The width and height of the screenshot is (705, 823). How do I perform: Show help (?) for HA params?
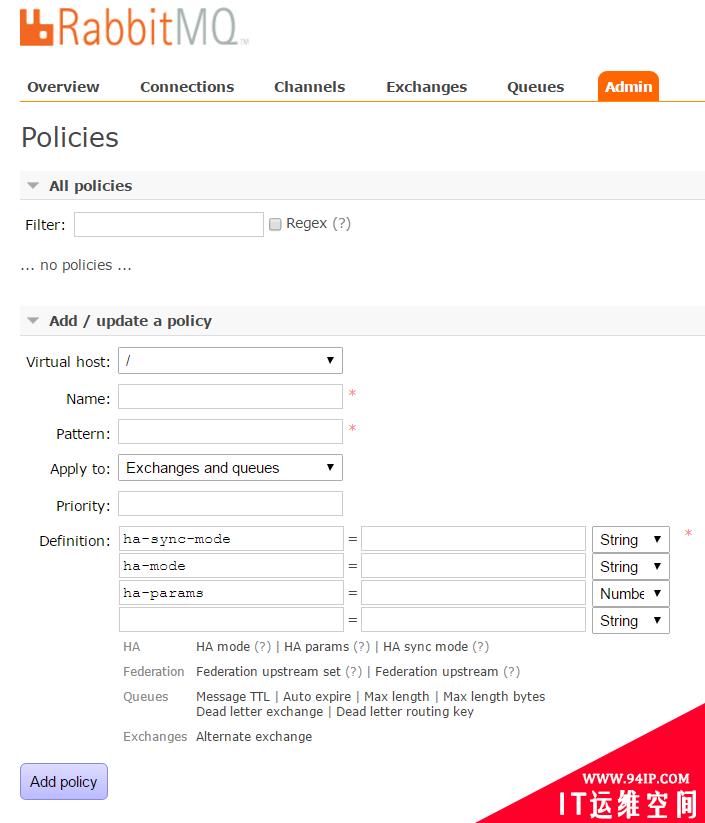click(362, 647)
